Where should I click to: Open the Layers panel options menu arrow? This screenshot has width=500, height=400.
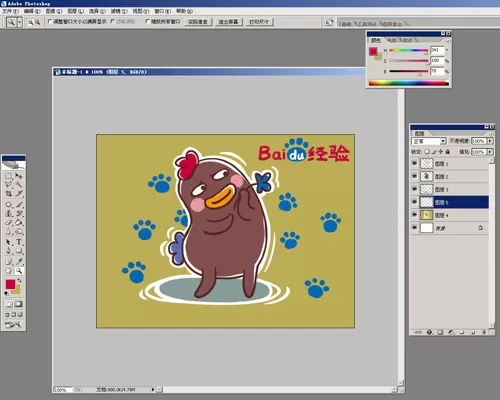(491, 134)
